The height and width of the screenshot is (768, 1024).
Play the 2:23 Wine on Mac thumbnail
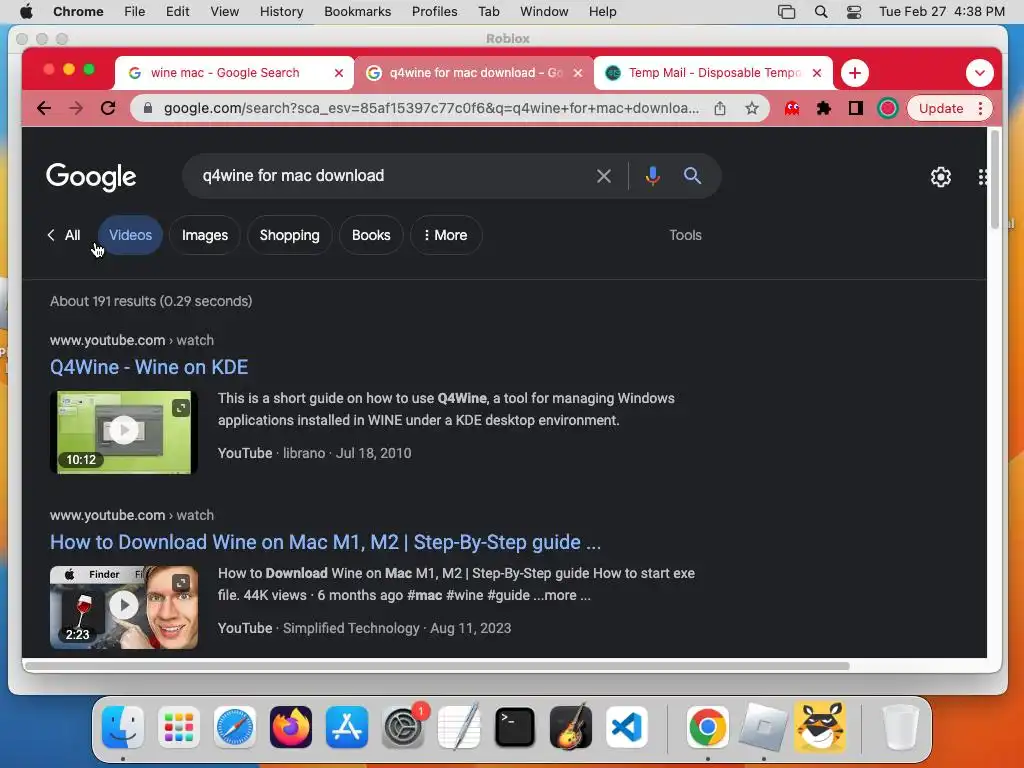(x=124, y=607)
